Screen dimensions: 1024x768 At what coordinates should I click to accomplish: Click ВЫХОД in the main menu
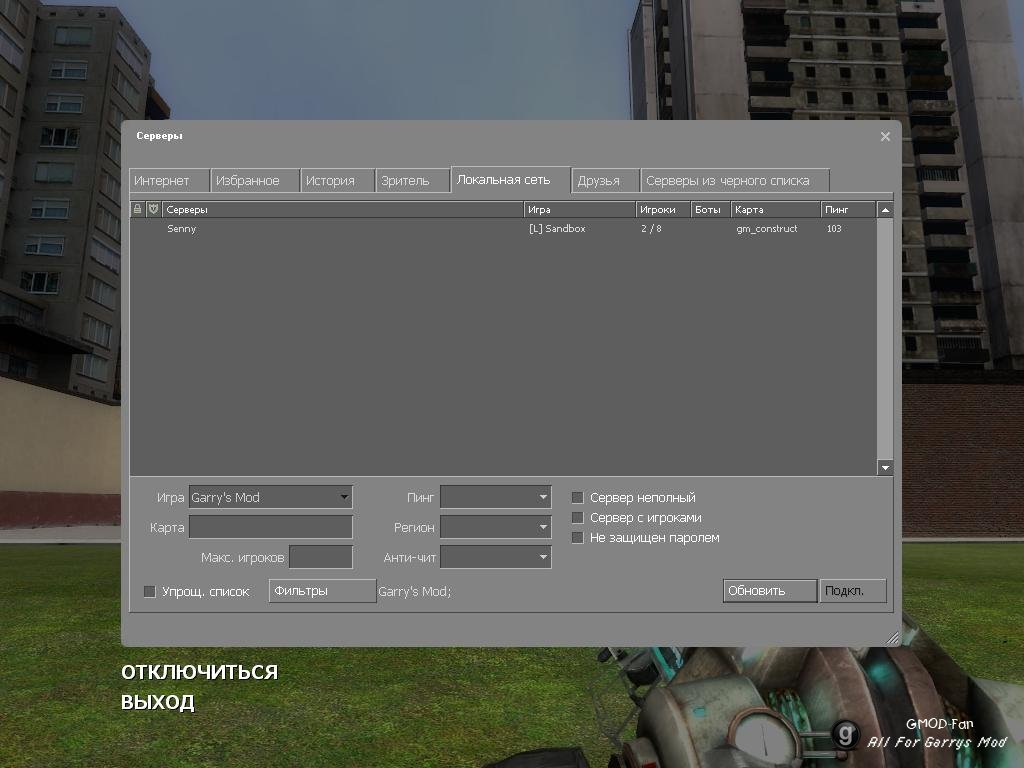[158, 702]
